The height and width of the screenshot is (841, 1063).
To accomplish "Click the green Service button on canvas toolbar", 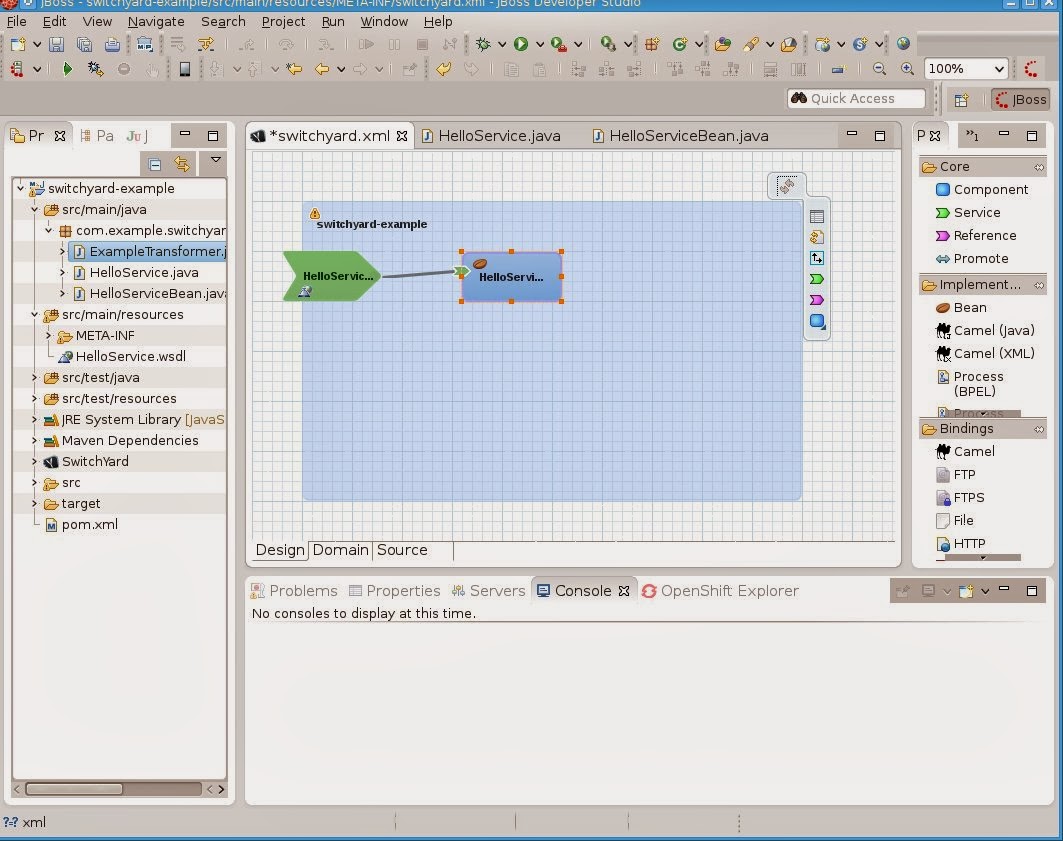I will tap(817, 279).
